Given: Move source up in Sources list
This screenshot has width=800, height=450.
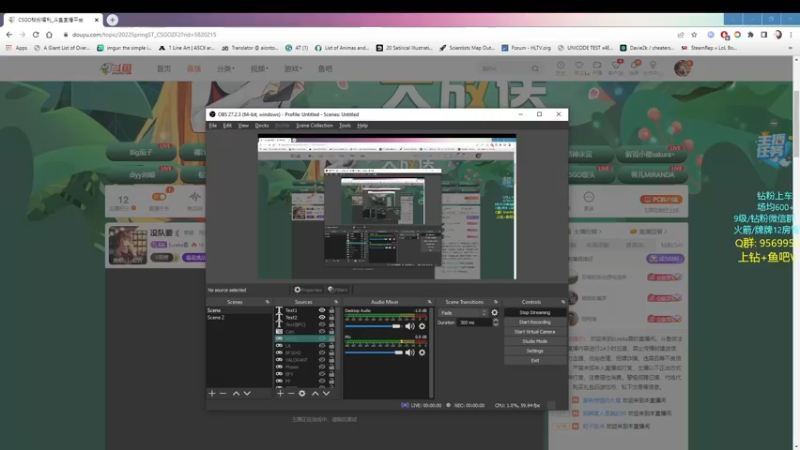Looking at the screenshot, I should pos(315,393).
